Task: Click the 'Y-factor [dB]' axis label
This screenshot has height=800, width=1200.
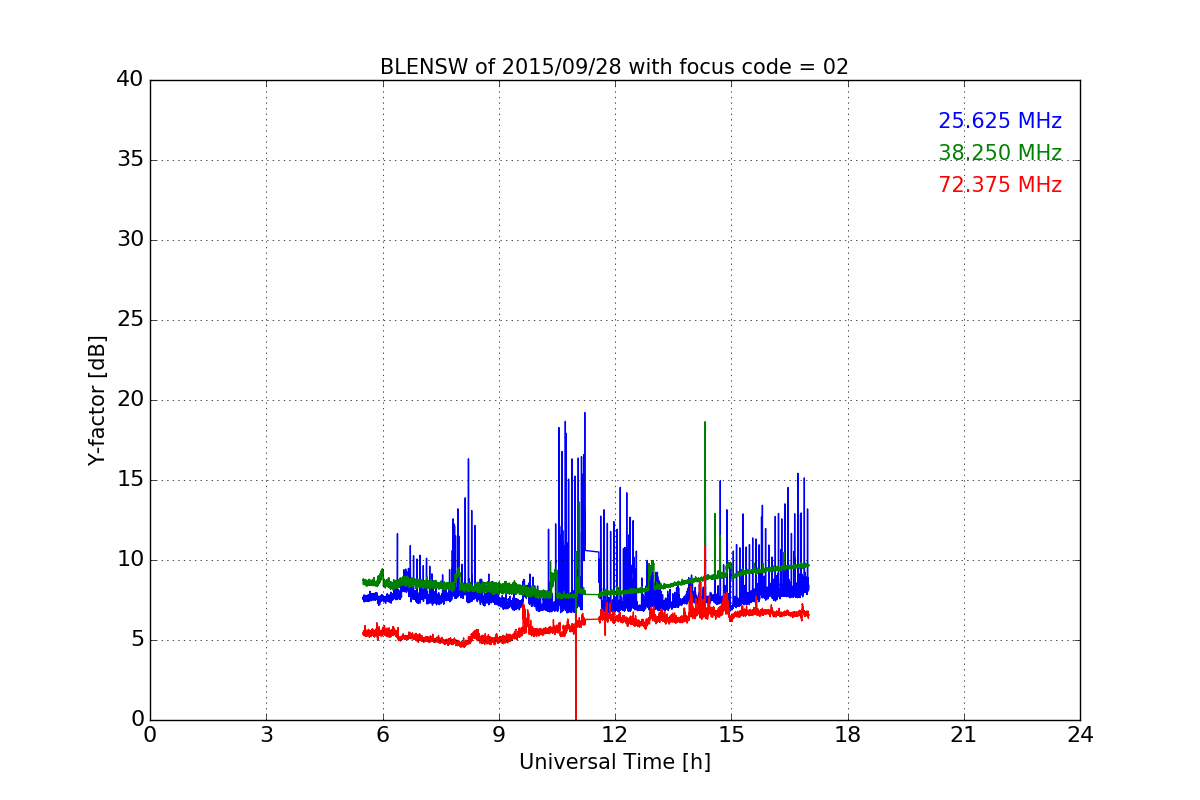Action: pos(96,400)
